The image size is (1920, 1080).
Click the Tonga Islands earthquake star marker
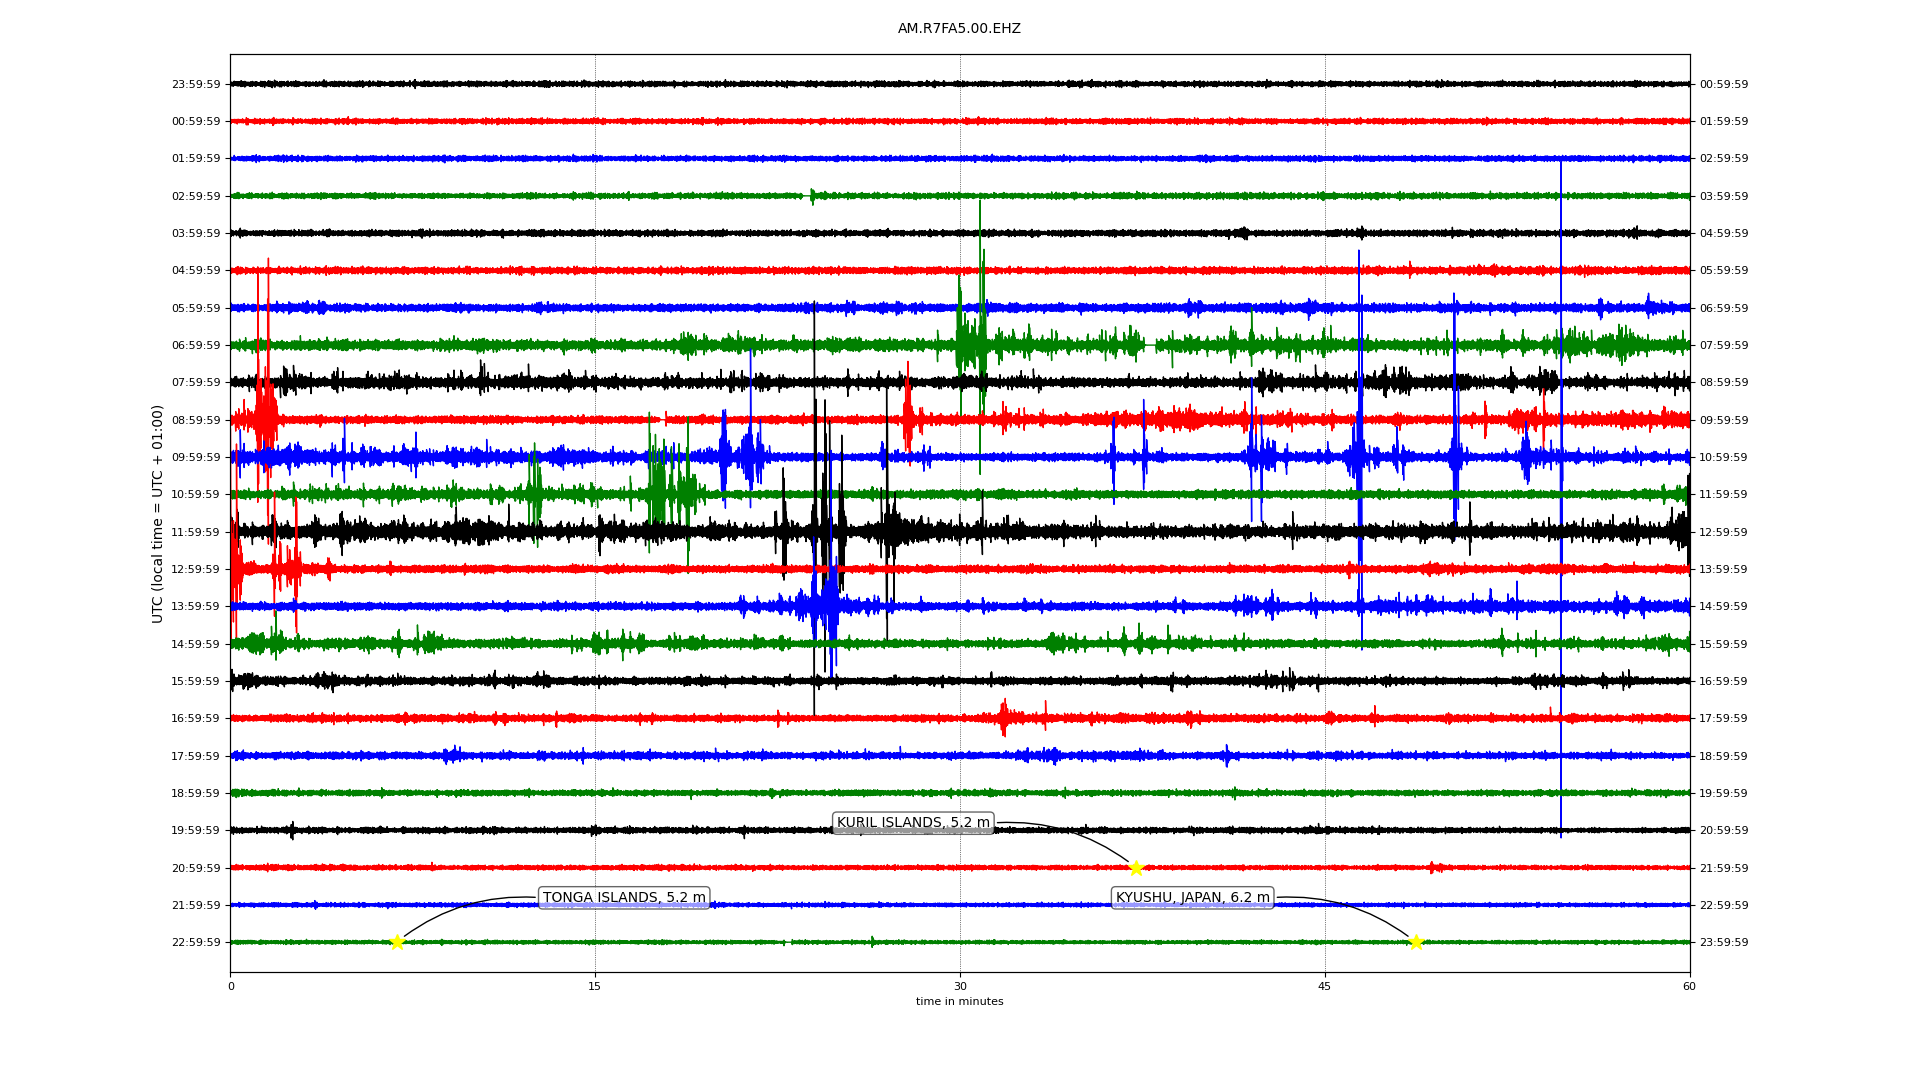(397, 942)
